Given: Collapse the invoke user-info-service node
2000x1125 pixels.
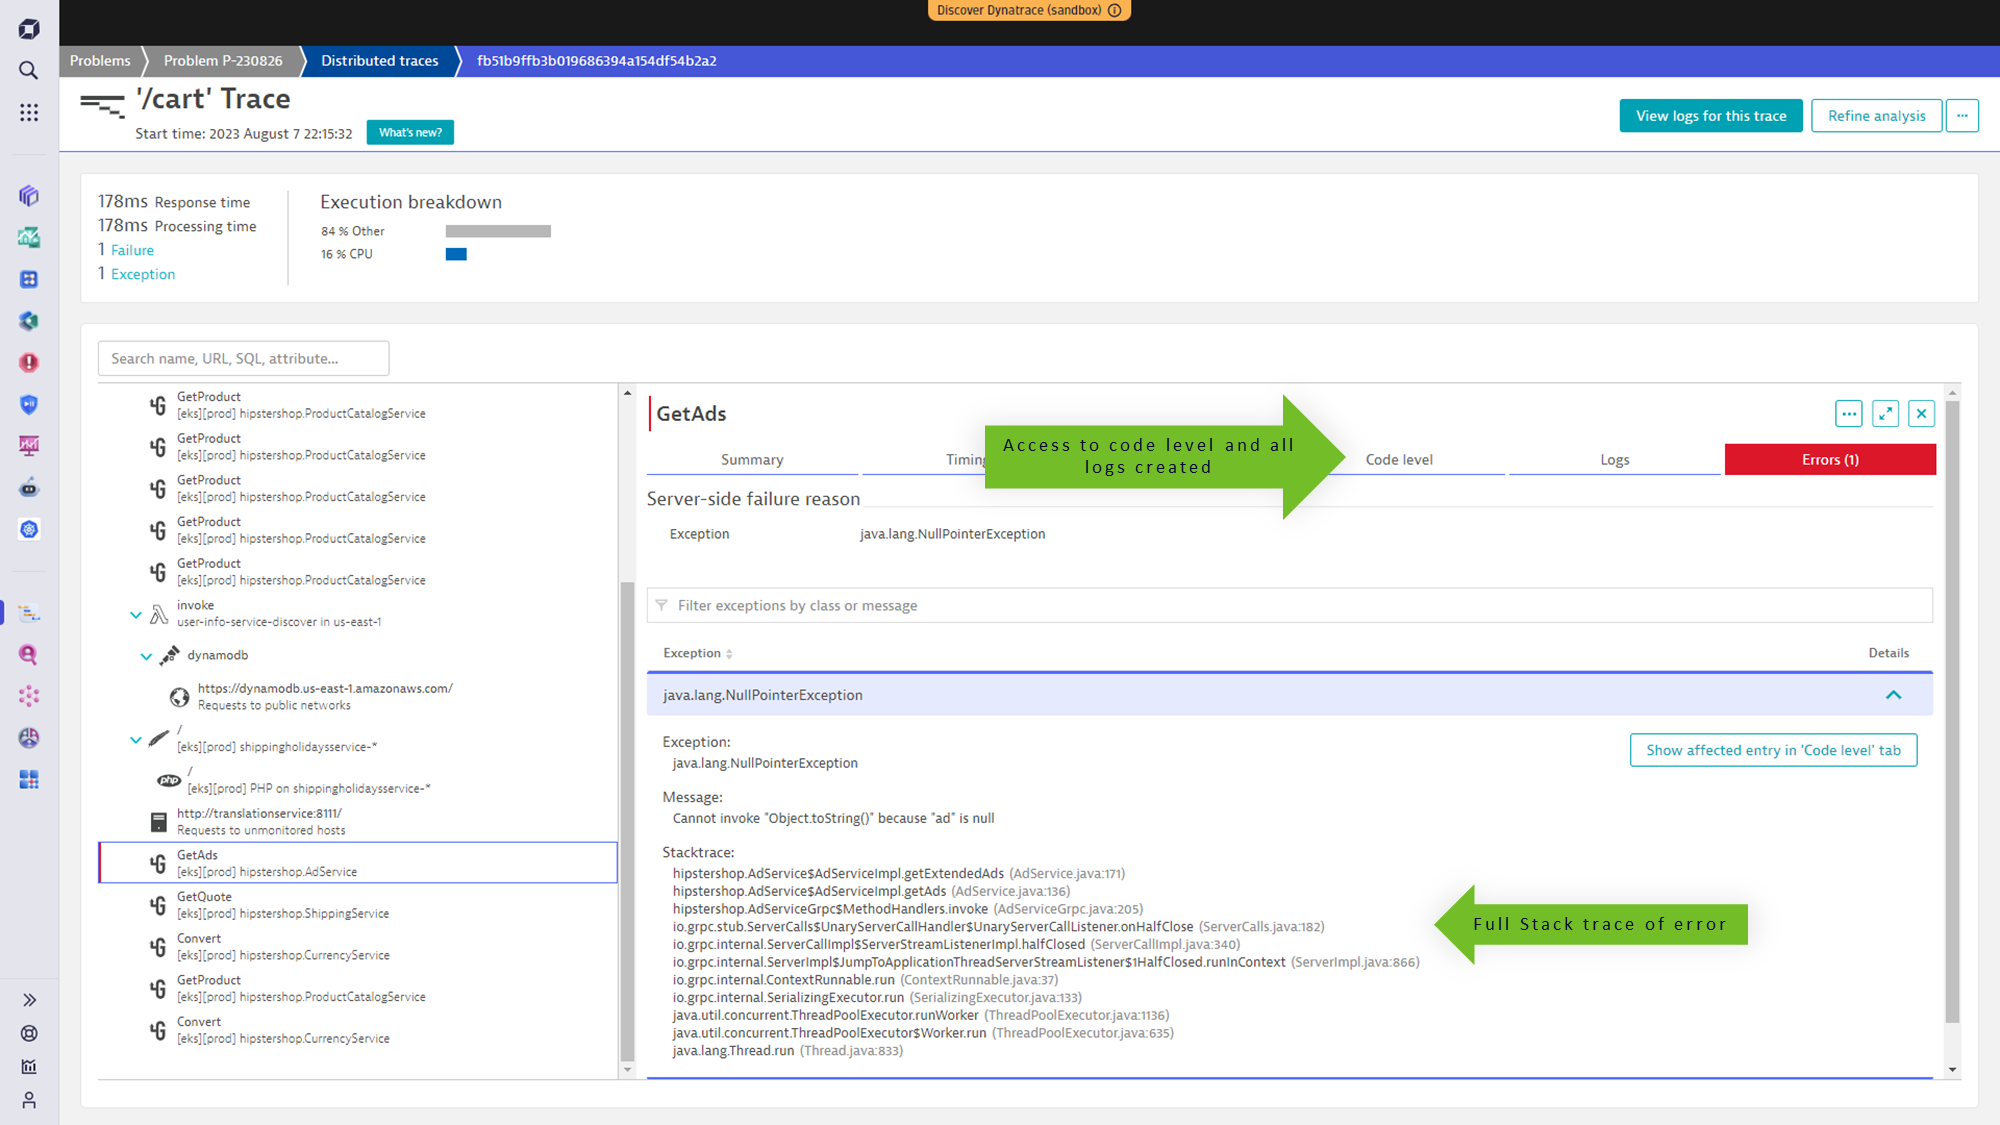Looking at the screenshot, I should tap(136, 615).
